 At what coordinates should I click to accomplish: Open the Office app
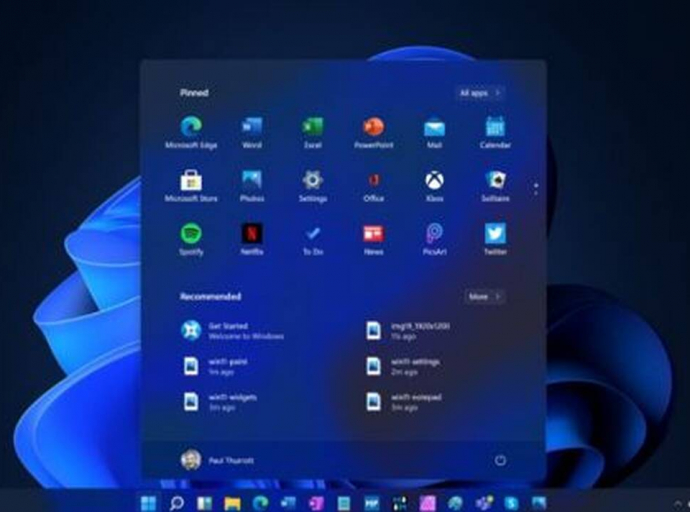[x=374, y=185]
